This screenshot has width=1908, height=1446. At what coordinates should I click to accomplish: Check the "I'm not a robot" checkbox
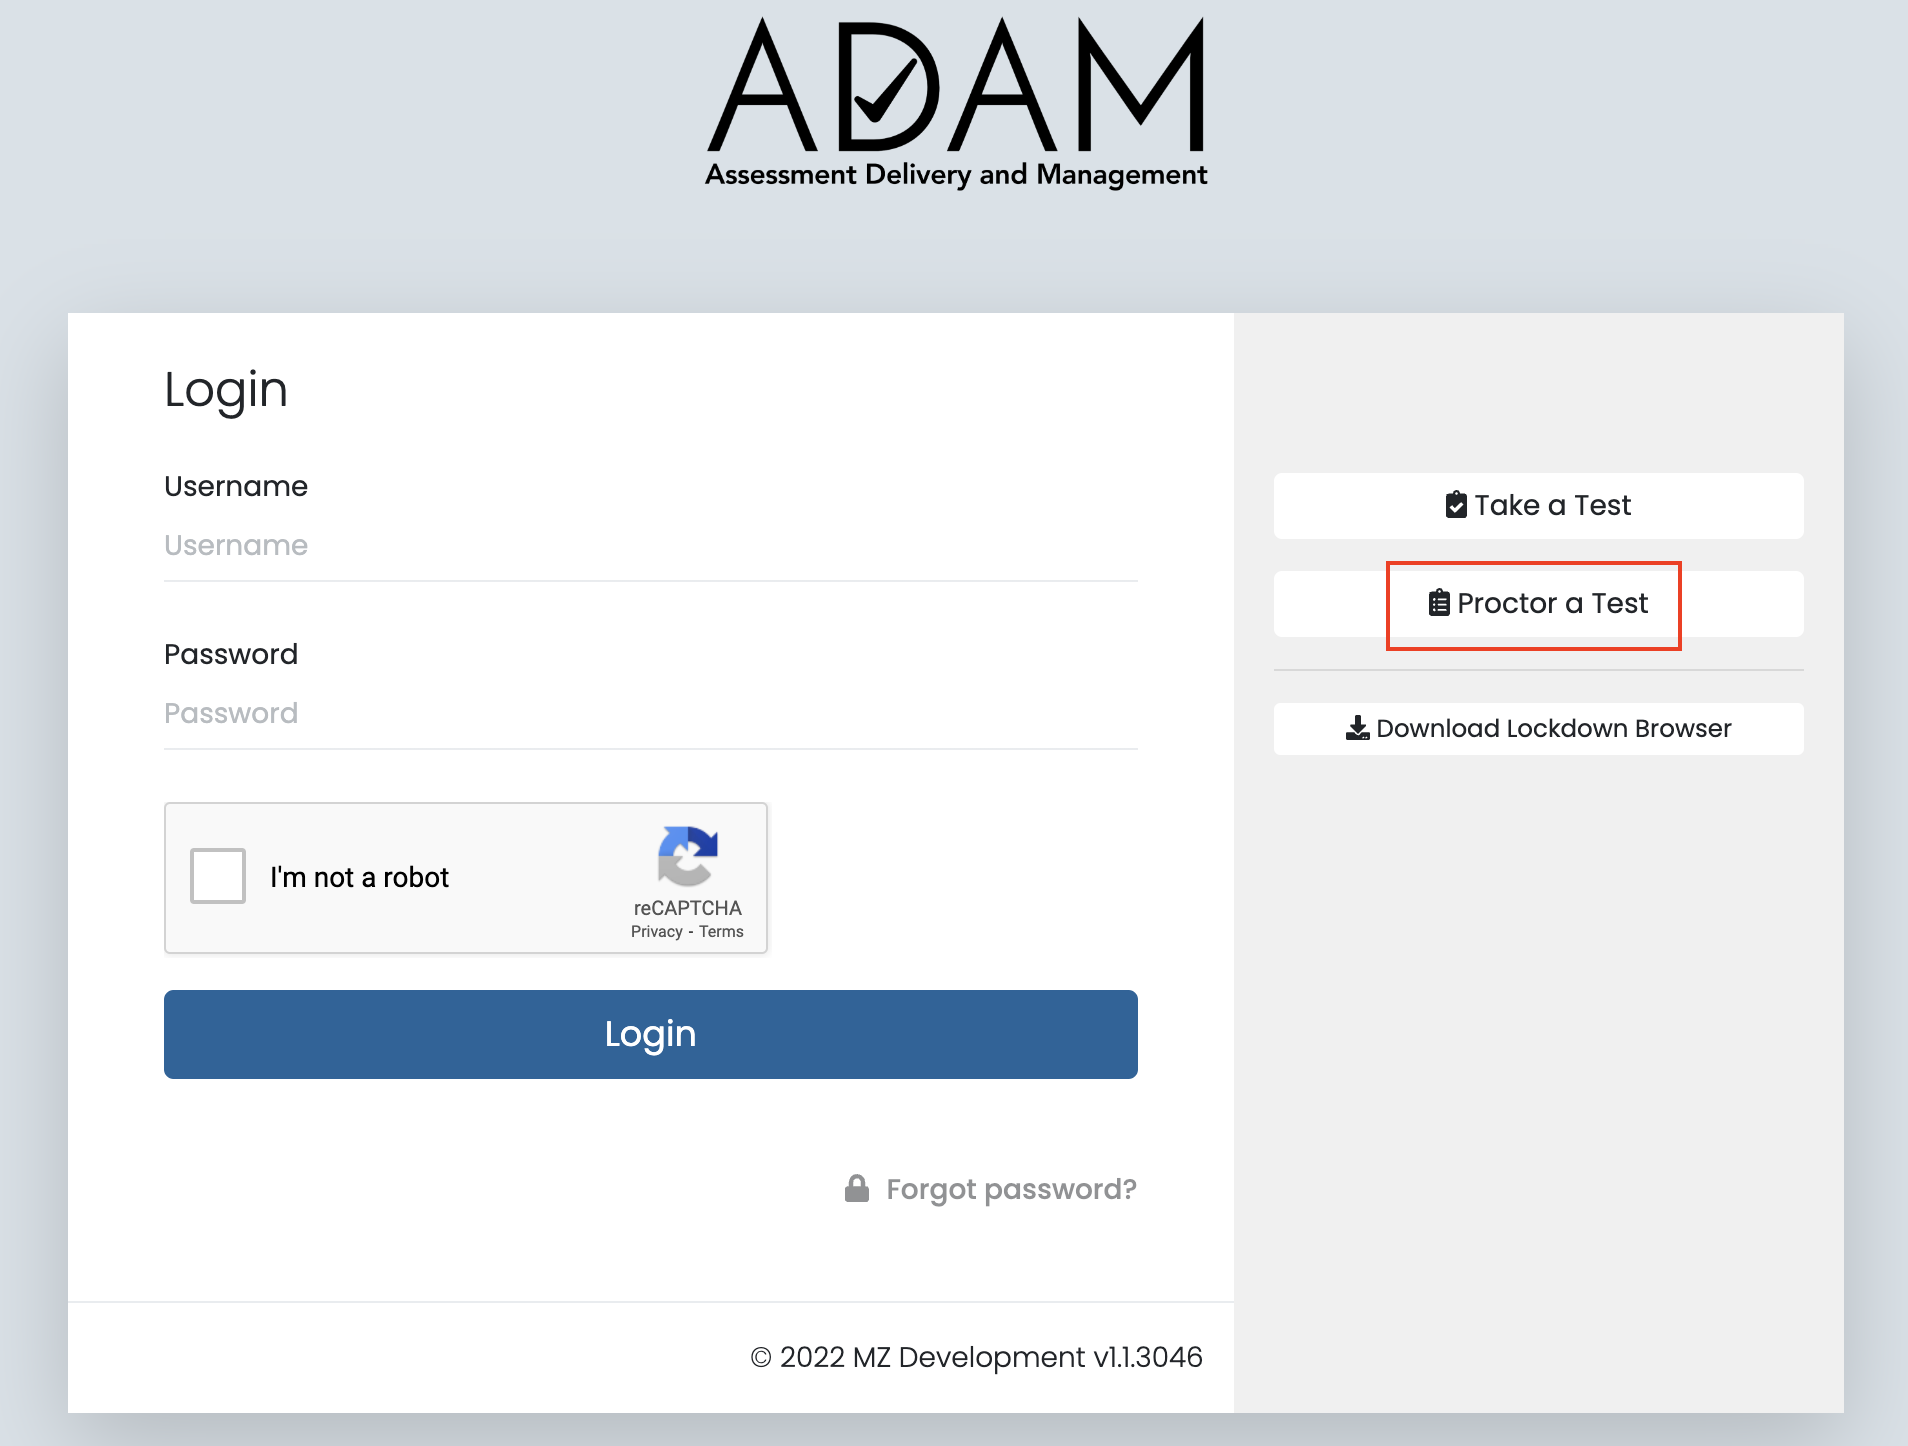[218, 876]
